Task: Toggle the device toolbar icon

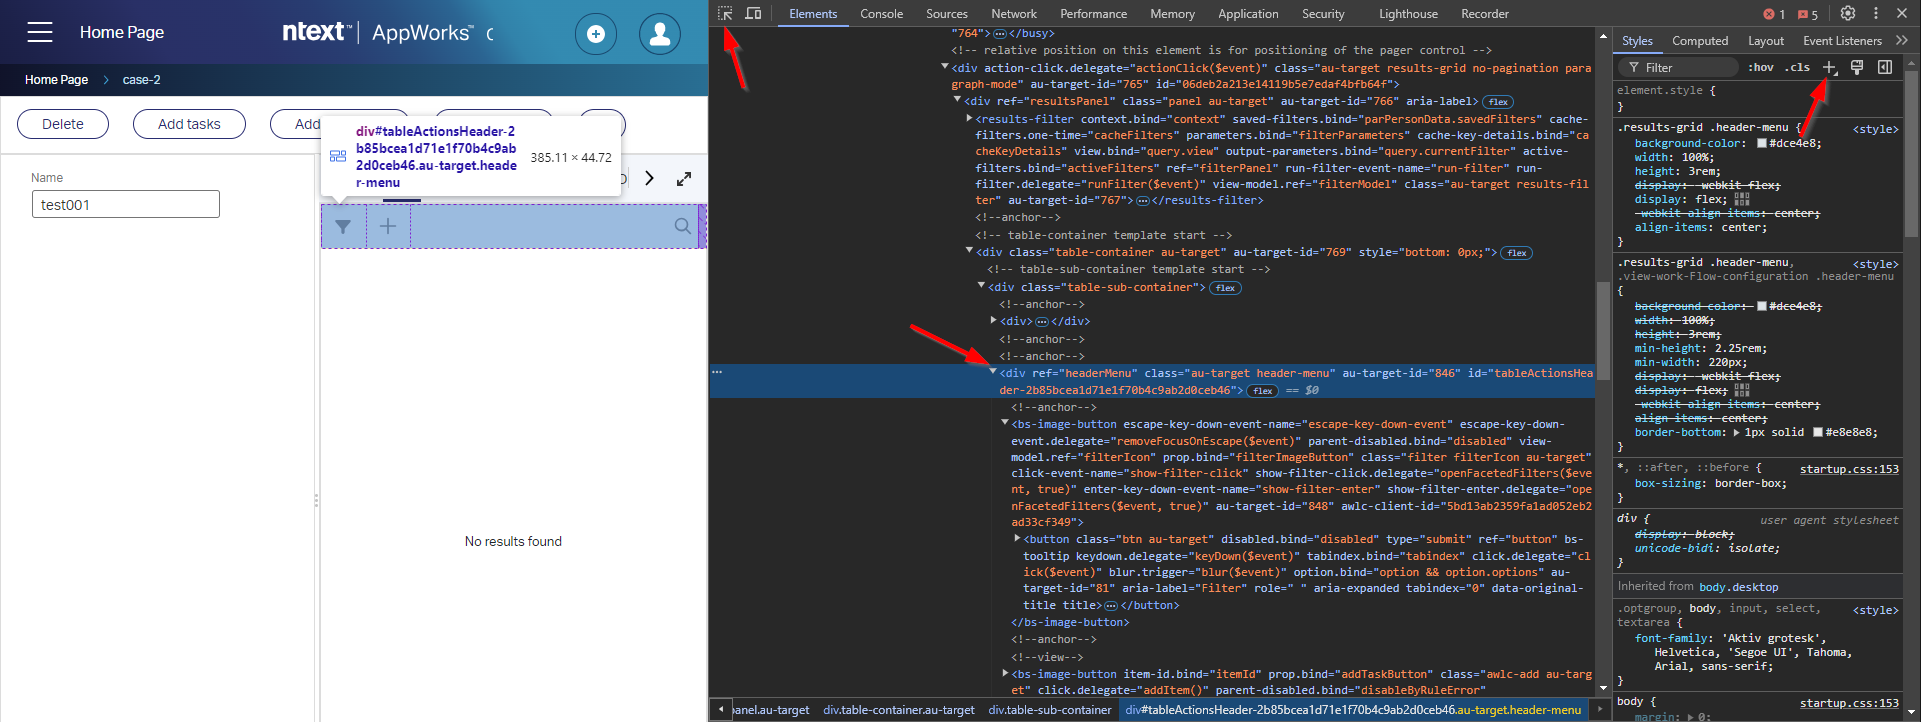Action: (x=753, y=13)
